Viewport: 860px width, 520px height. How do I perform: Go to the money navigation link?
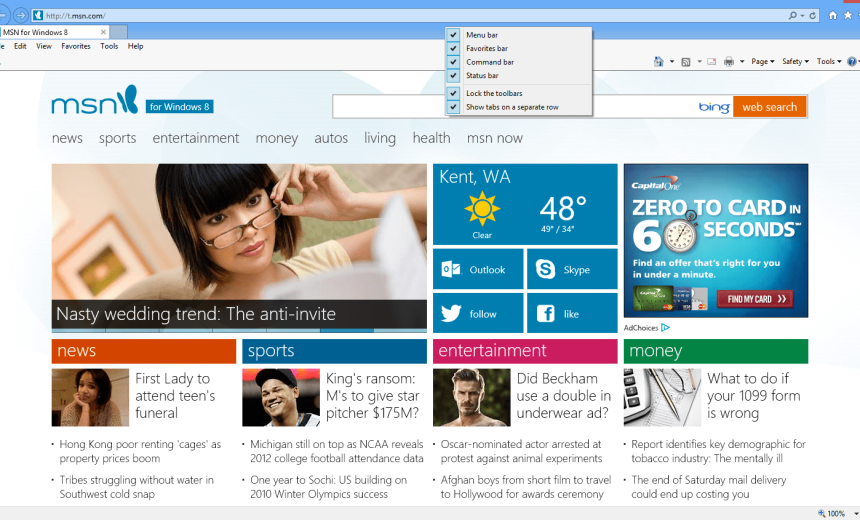[x=276, y=138]
